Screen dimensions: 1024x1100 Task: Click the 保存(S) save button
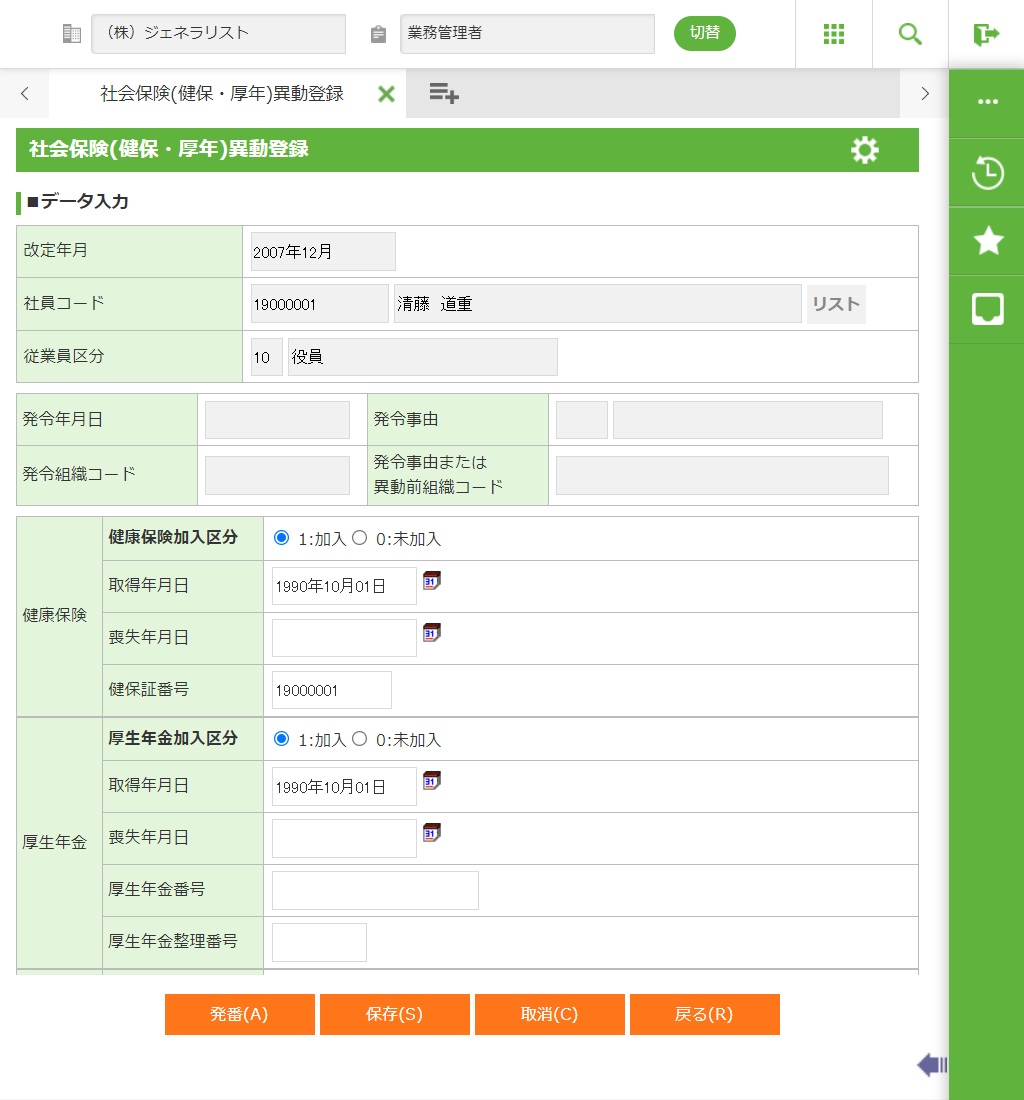click(x=395, y=1014)
